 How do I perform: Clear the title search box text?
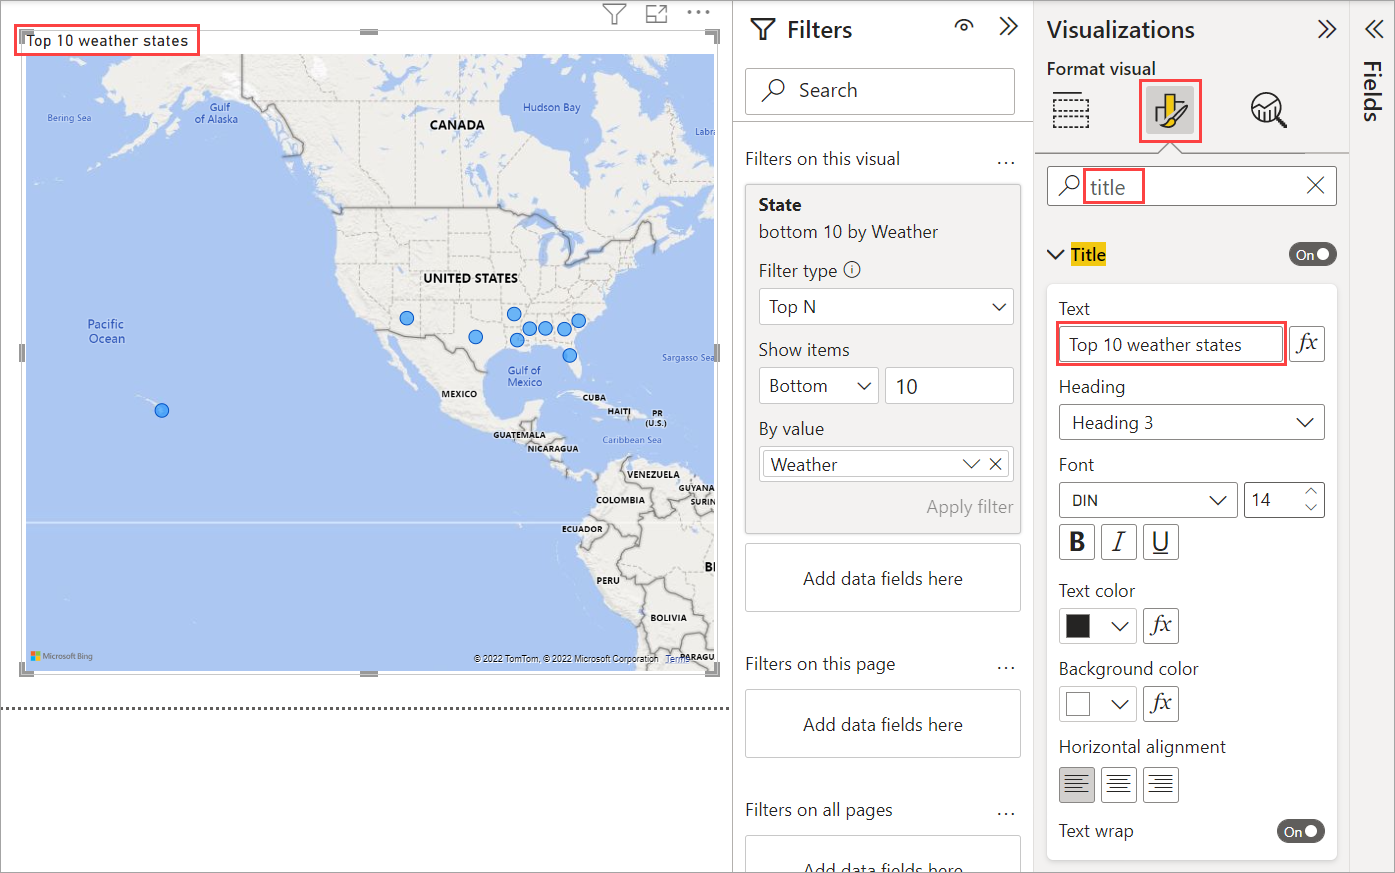pyautogui.click(x=1315, y=186)
